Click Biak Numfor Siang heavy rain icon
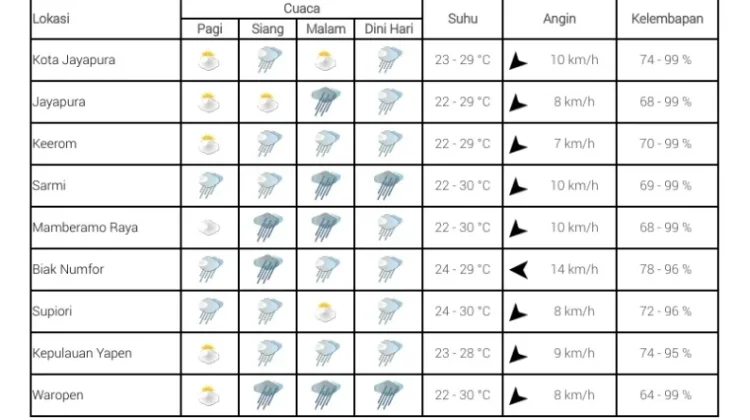This screenshot has width=750, height=420. pyautogui.click(x=268, y=269)
